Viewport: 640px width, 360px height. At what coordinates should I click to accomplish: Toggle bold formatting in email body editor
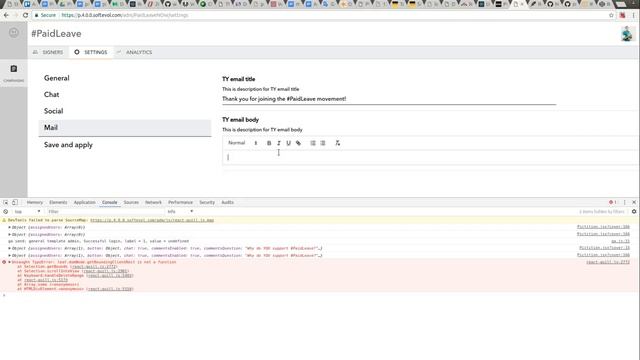269,143
